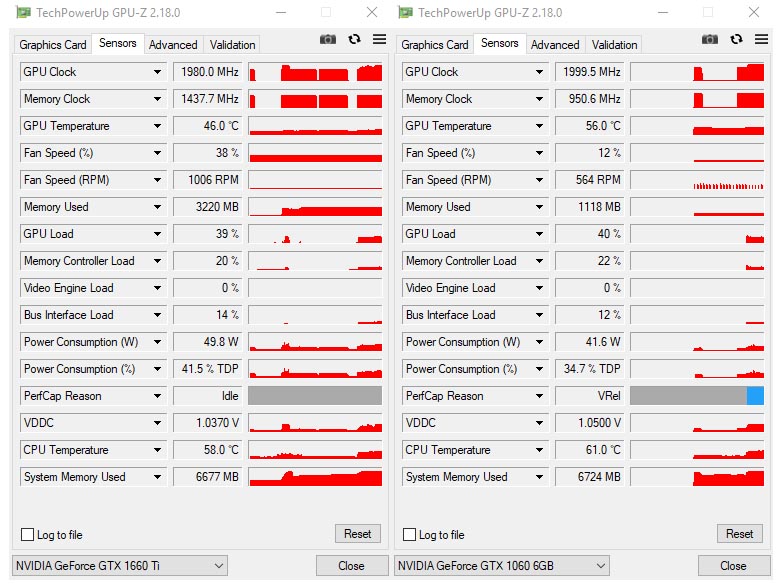This screenshot has width=782, height=588.
Task: Switch to Validation tab in 1060 window
Action: [x=614, y=45]
